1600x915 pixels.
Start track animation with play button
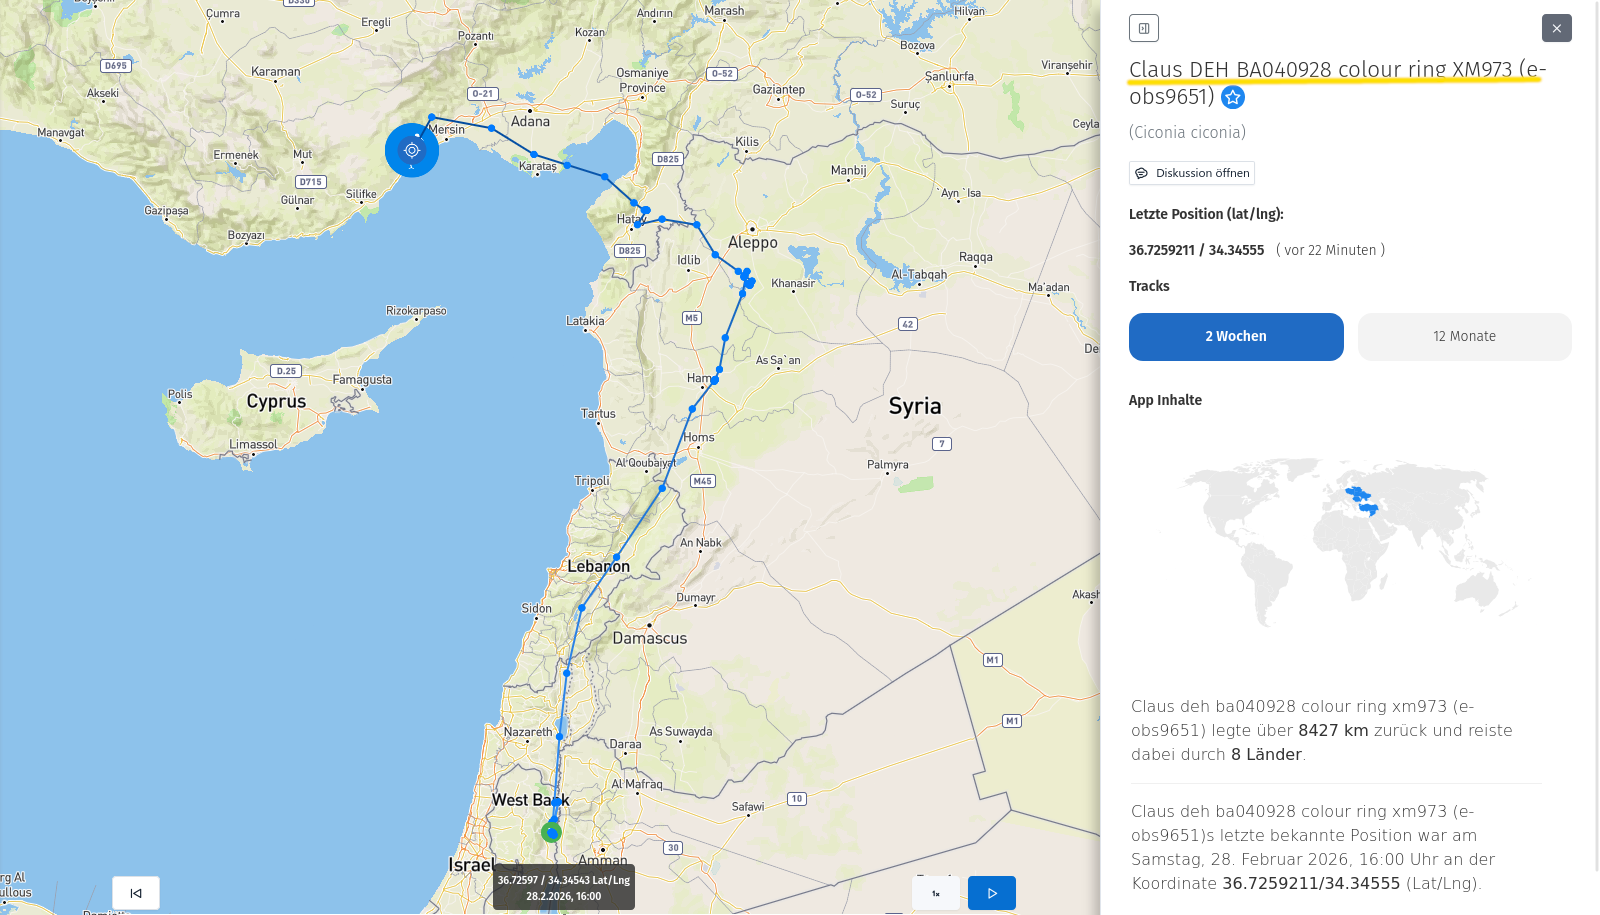(991, 893)
